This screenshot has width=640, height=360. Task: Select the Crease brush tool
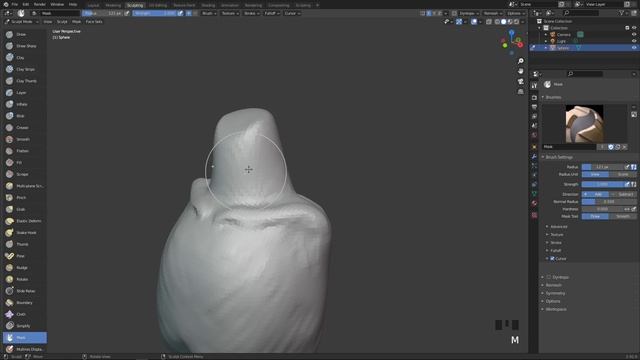coord(24,127)
